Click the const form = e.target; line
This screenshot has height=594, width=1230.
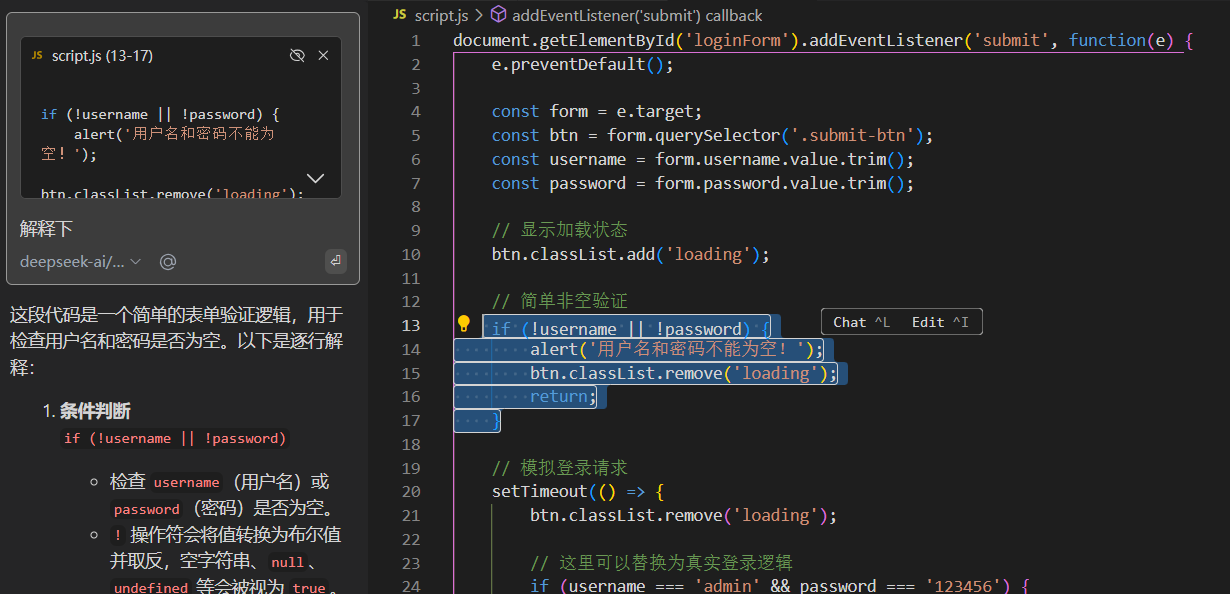[597, 111]
